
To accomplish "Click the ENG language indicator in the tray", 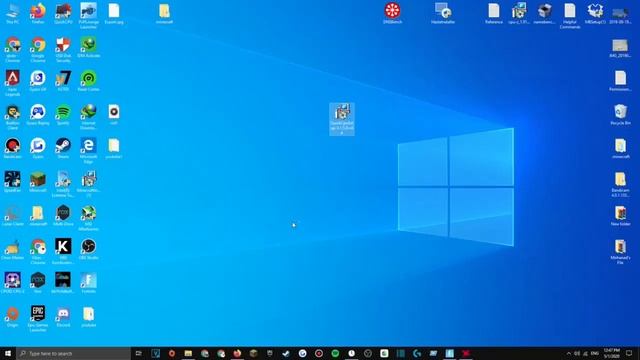I will (595, 353).
